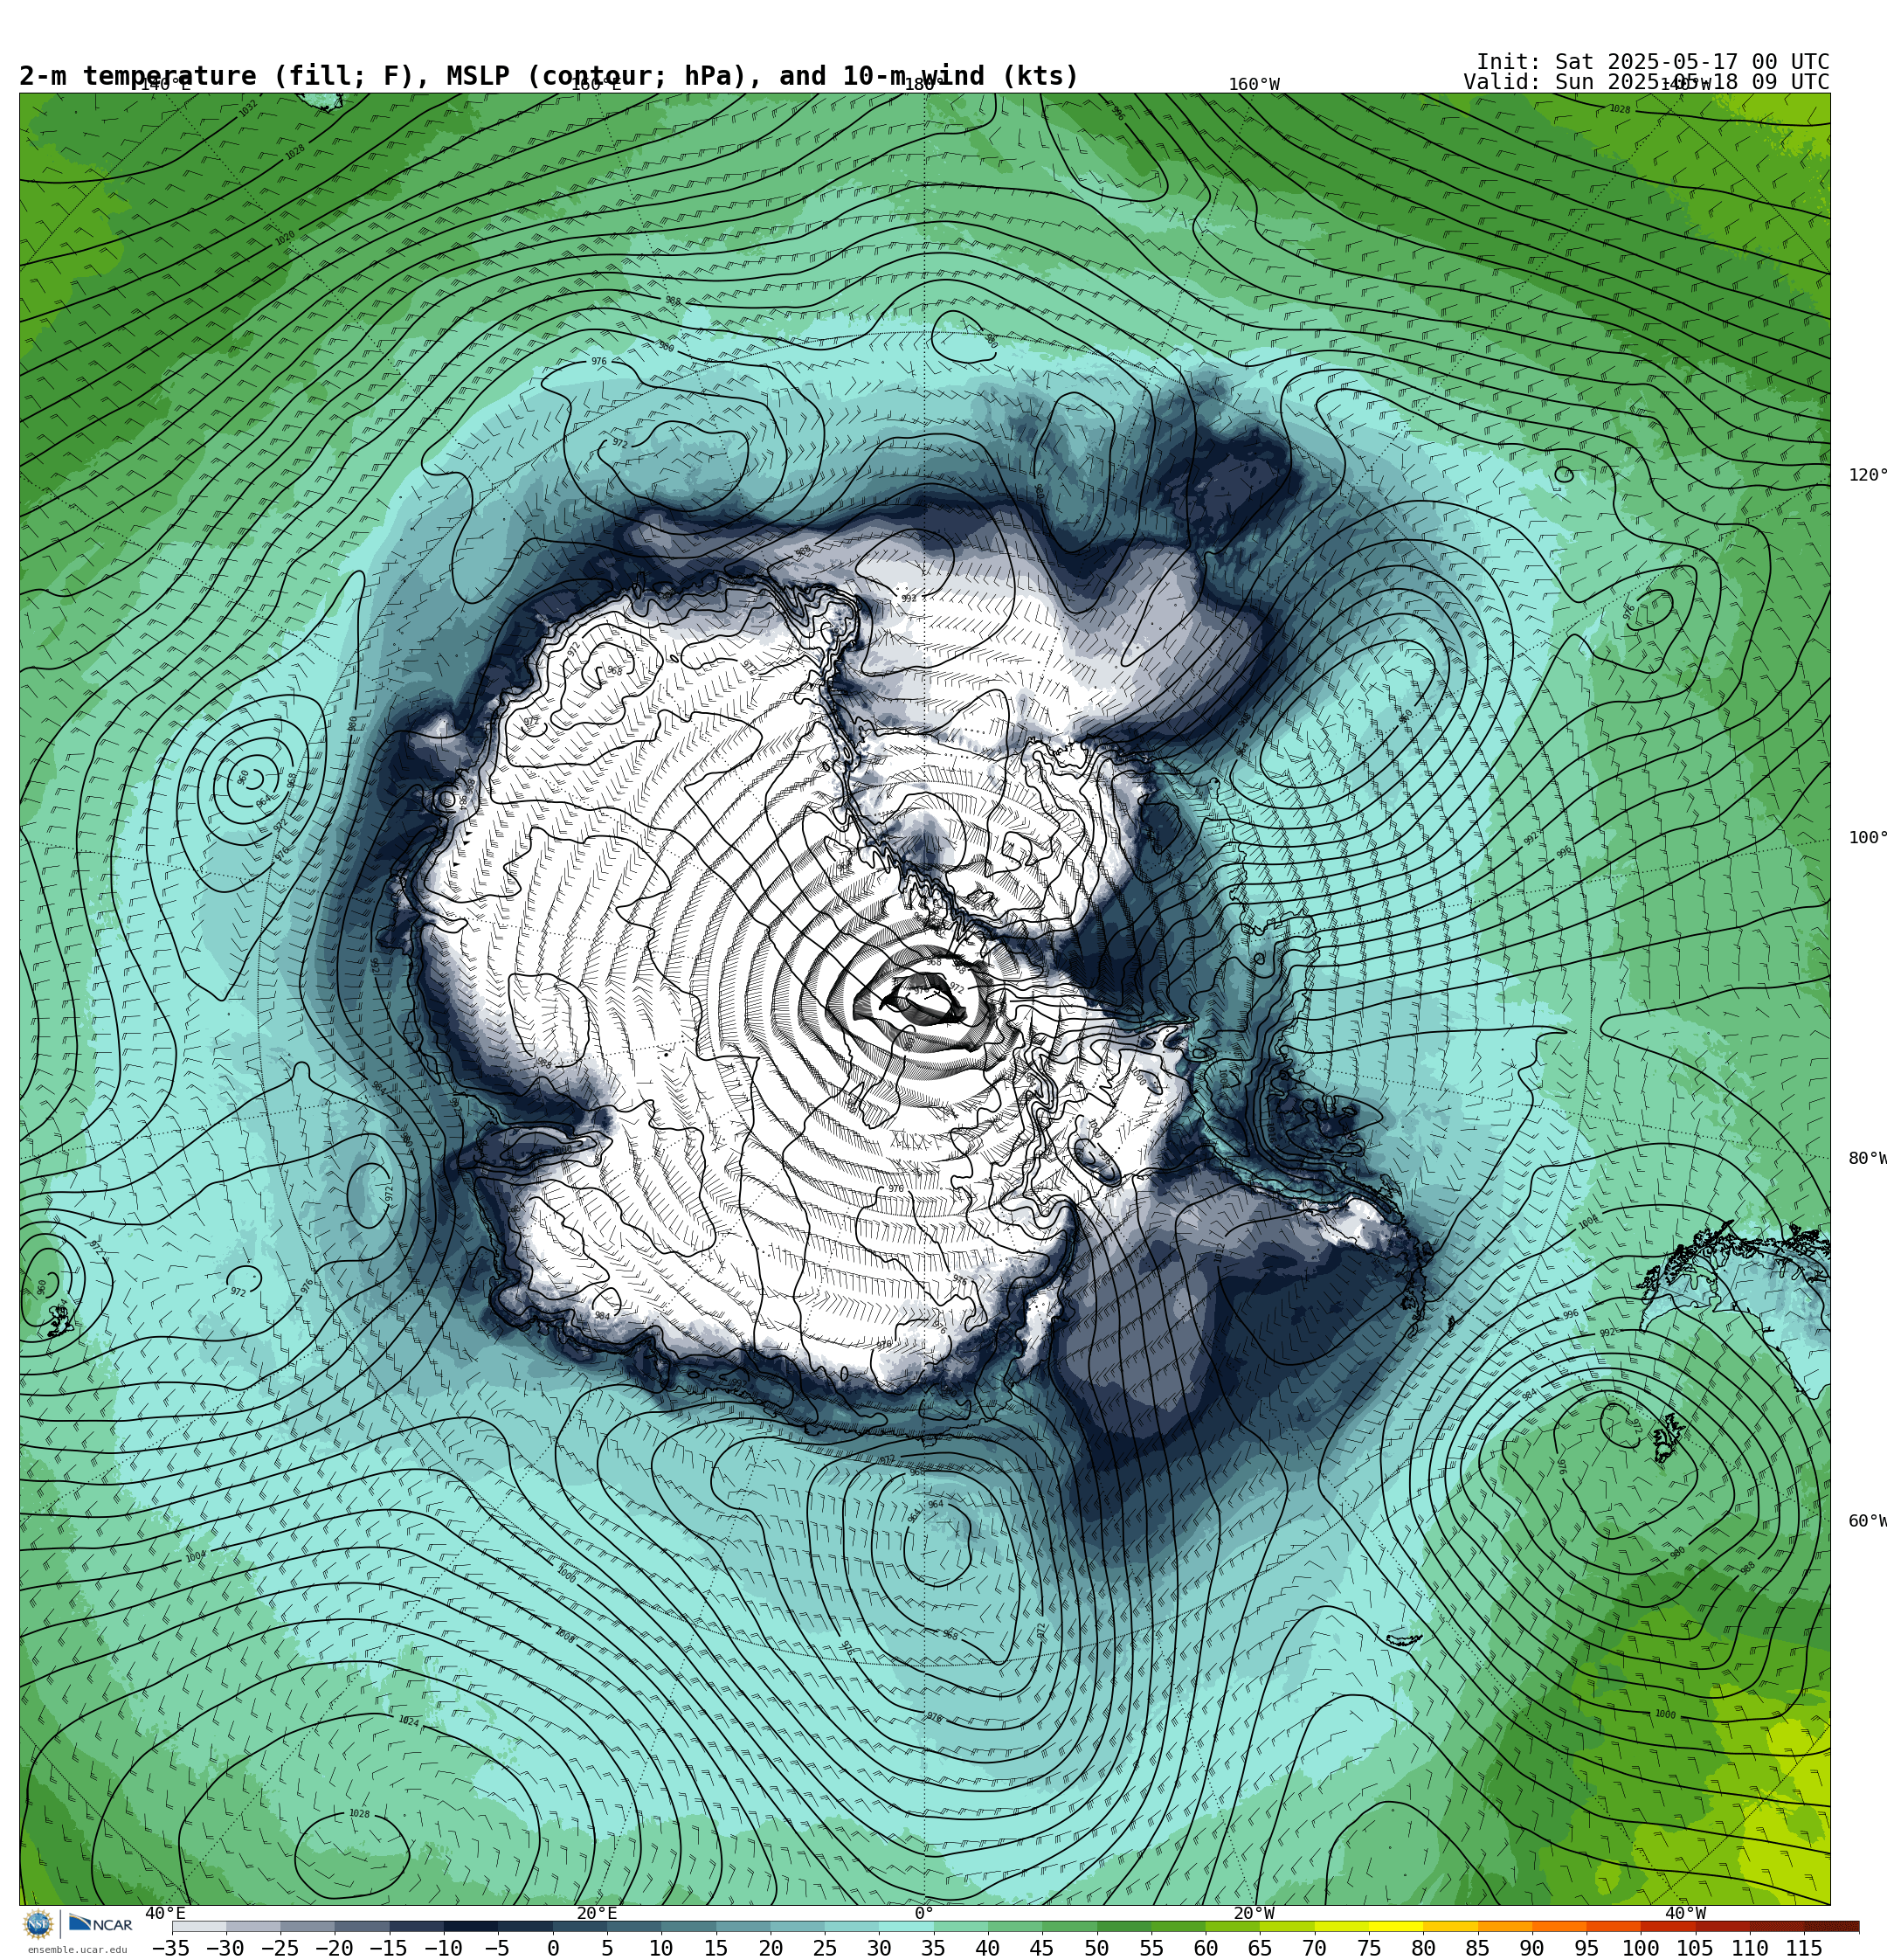Click the 0 colorbar tick label
The image size is (1887, 1960).
[552, 1948]
